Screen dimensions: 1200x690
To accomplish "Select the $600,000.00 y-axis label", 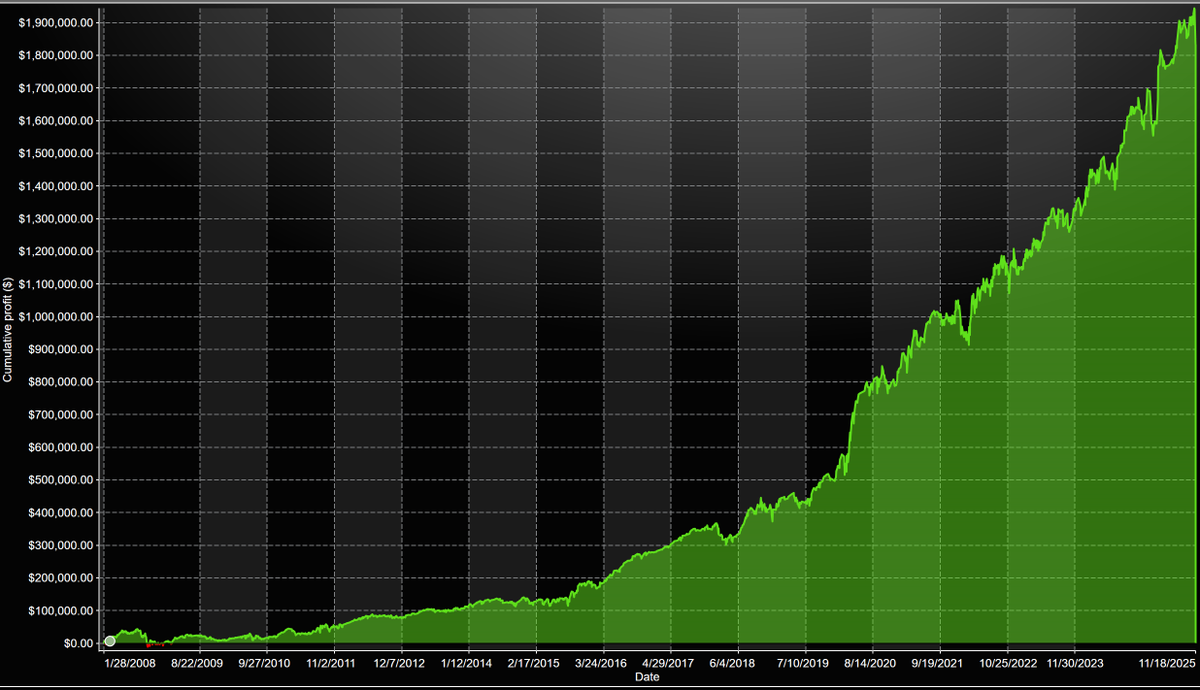I will 63,447.
